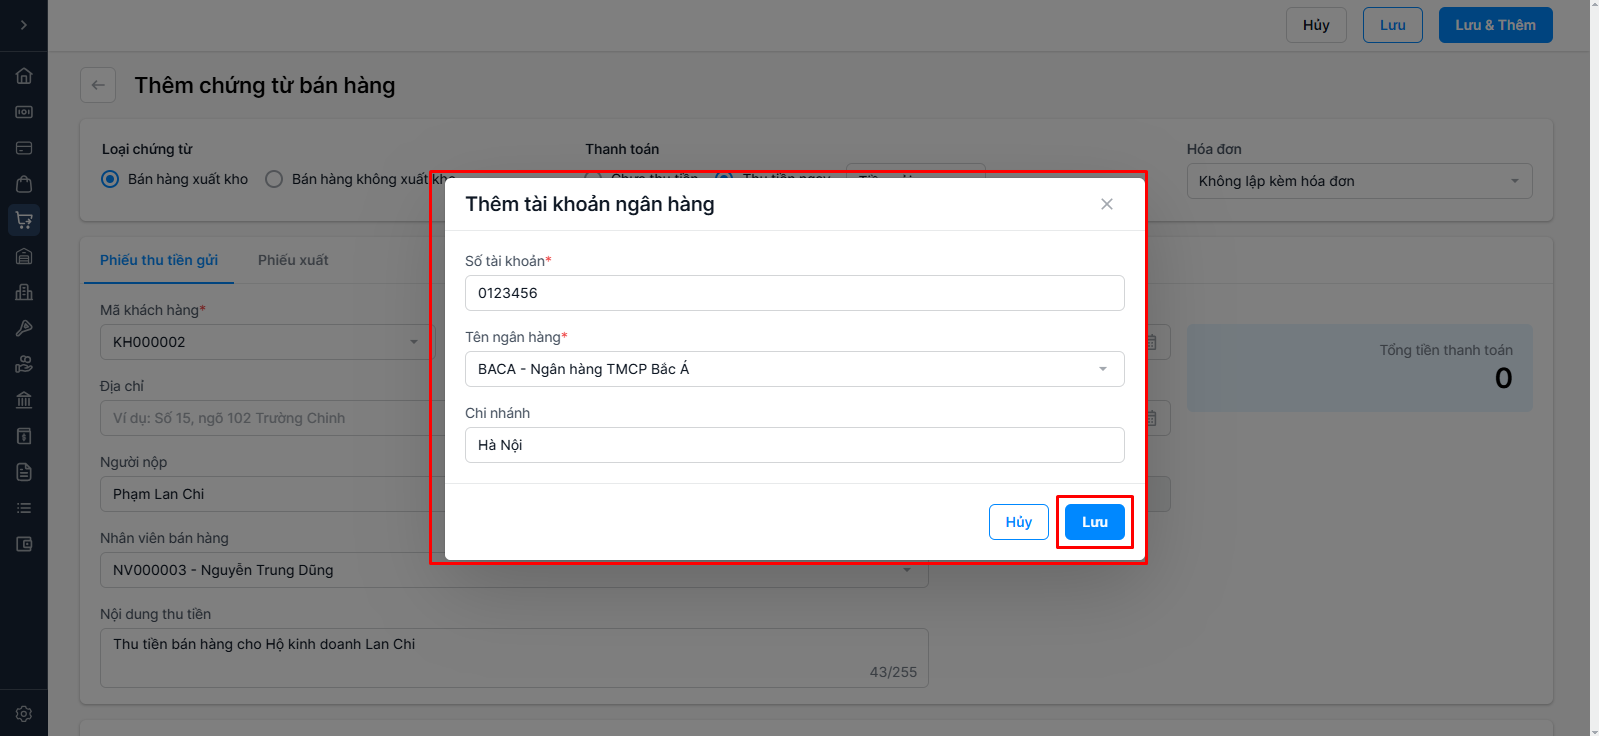This screenshot has width=1599, height=736.
Task: Click the 'Lưu & Thêm' button
Action: point(1495,25)
